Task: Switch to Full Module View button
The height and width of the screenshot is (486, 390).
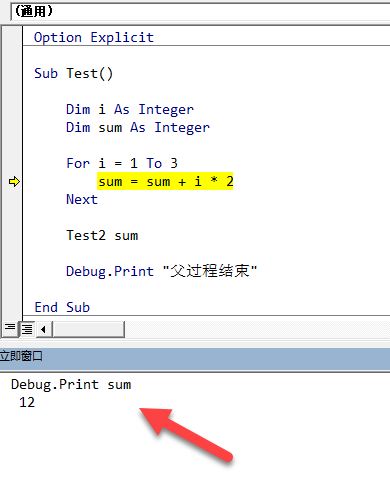Action: click(x=27, y=329)
